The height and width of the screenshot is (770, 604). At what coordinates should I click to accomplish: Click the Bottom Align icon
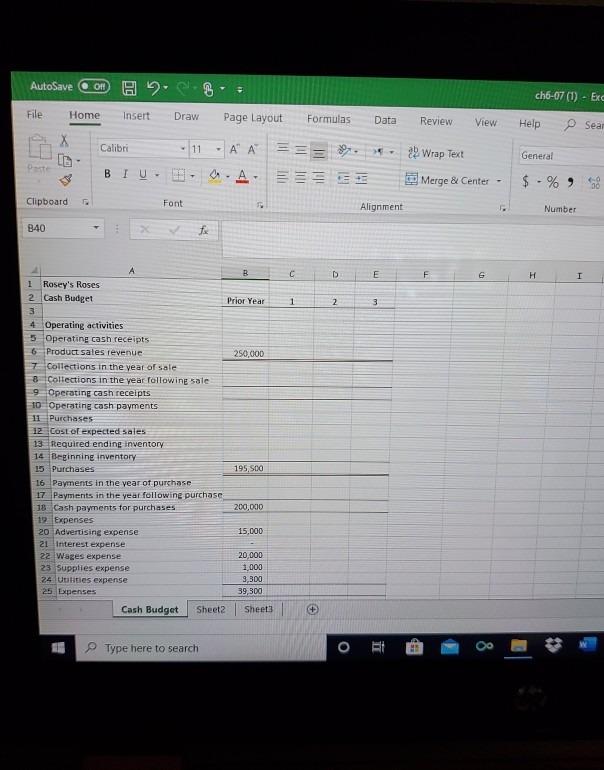click(319, 153)
